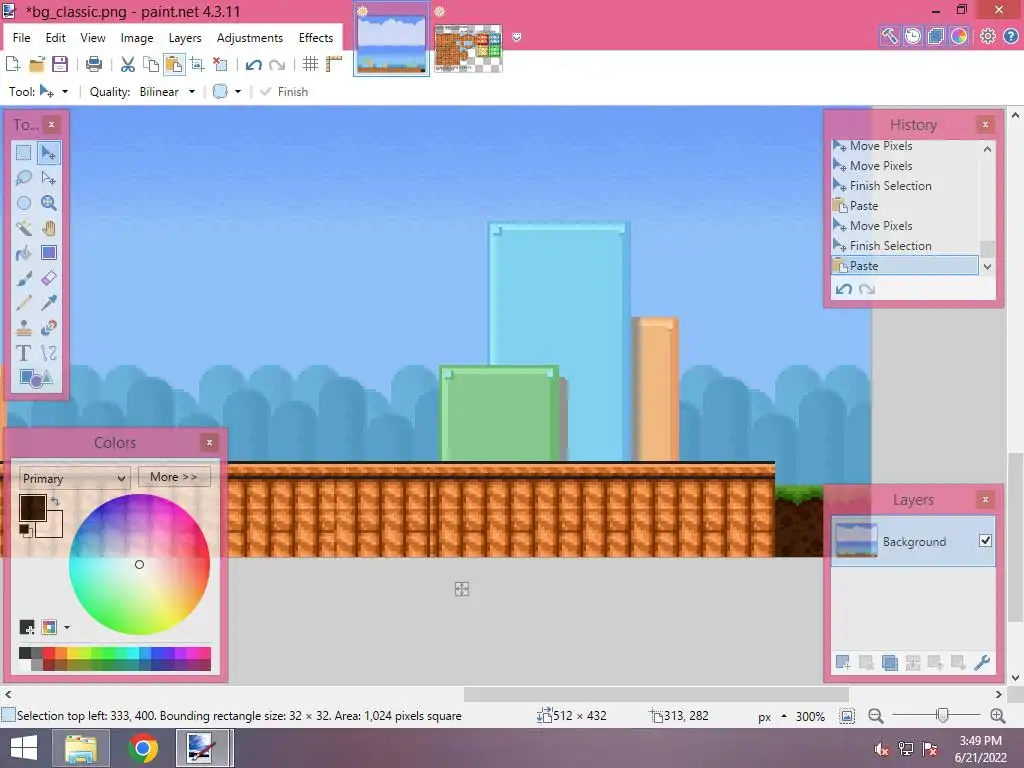Select the Lasso Select tool

(x=24, y=178)
